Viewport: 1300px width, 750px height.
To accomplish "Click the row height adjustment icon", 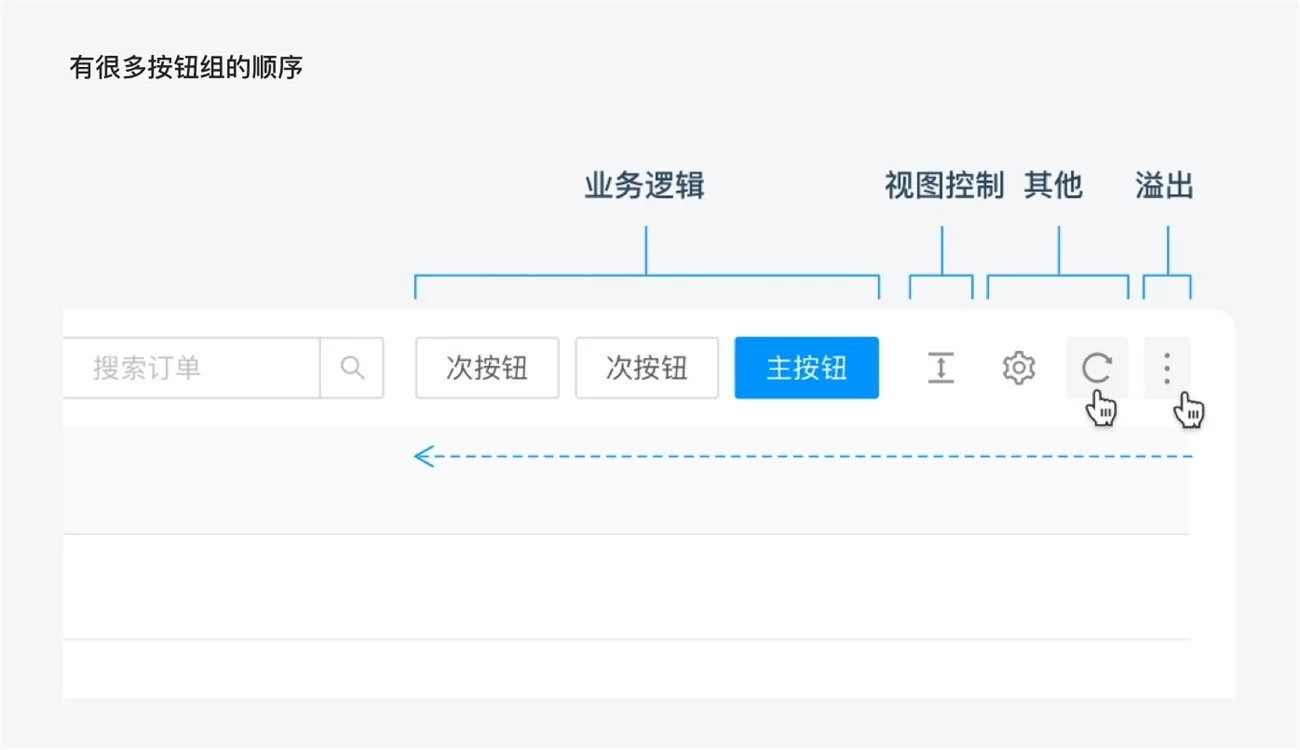I will [940, 368].
